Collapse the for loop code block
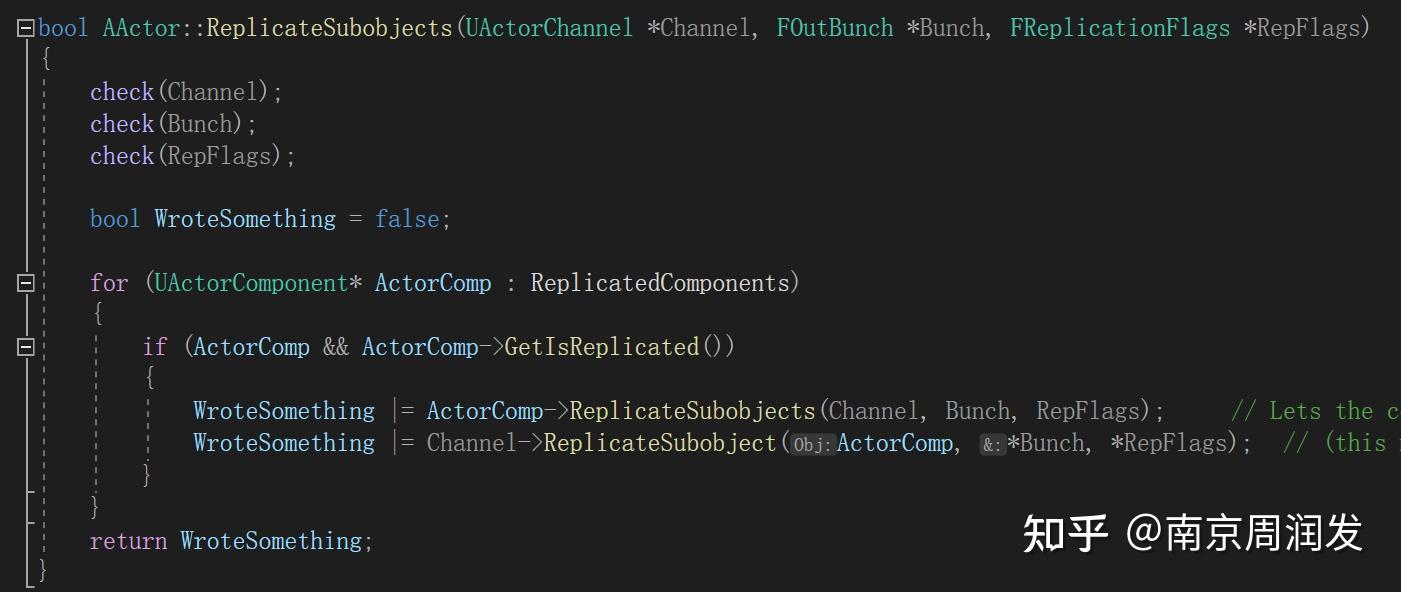 click(x=26, y=283)
